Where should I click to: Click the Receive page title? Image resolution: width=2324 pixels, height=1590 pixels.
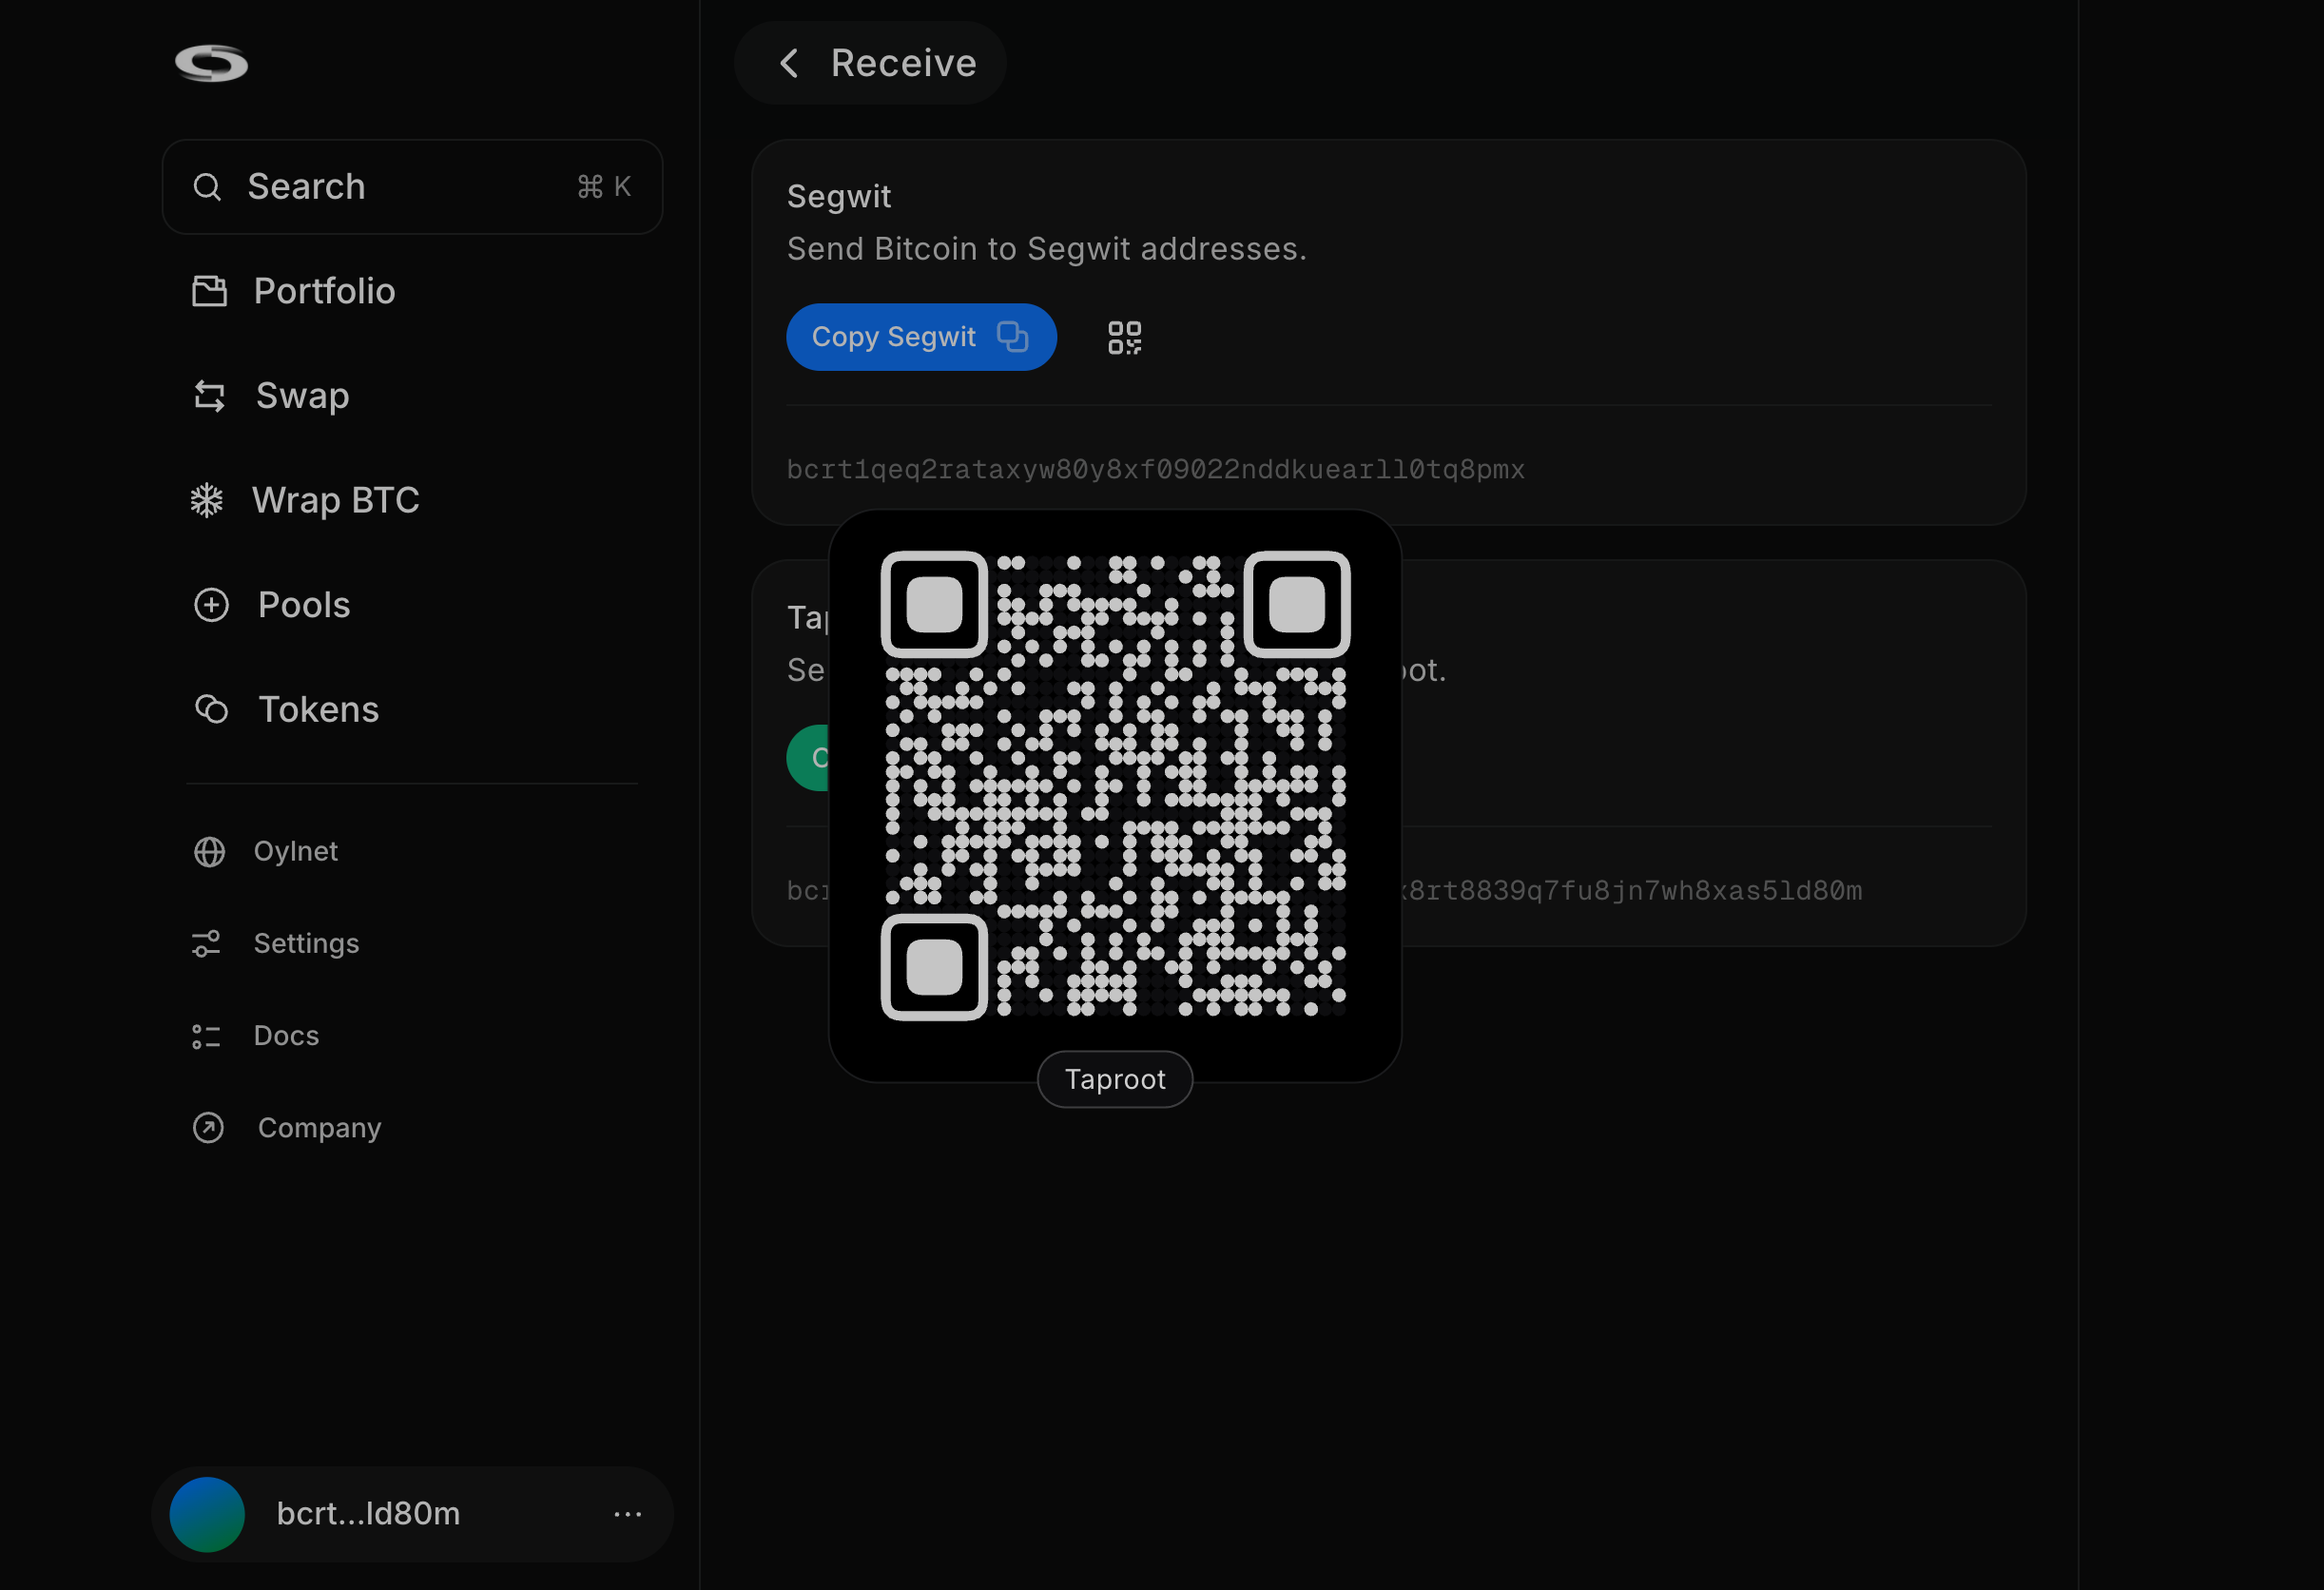(903, 64)
